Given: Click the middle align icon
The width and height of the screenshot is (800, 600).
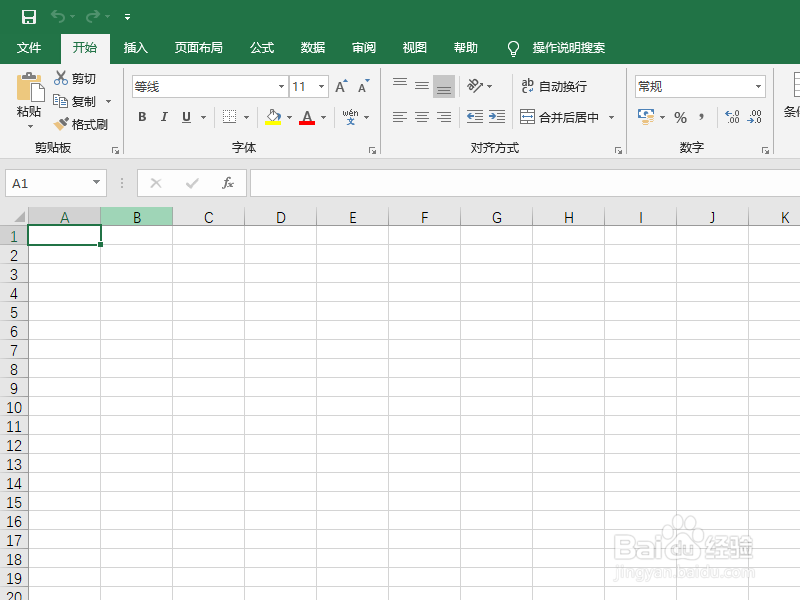Looking at the screenshot, I should click(422, 86).
